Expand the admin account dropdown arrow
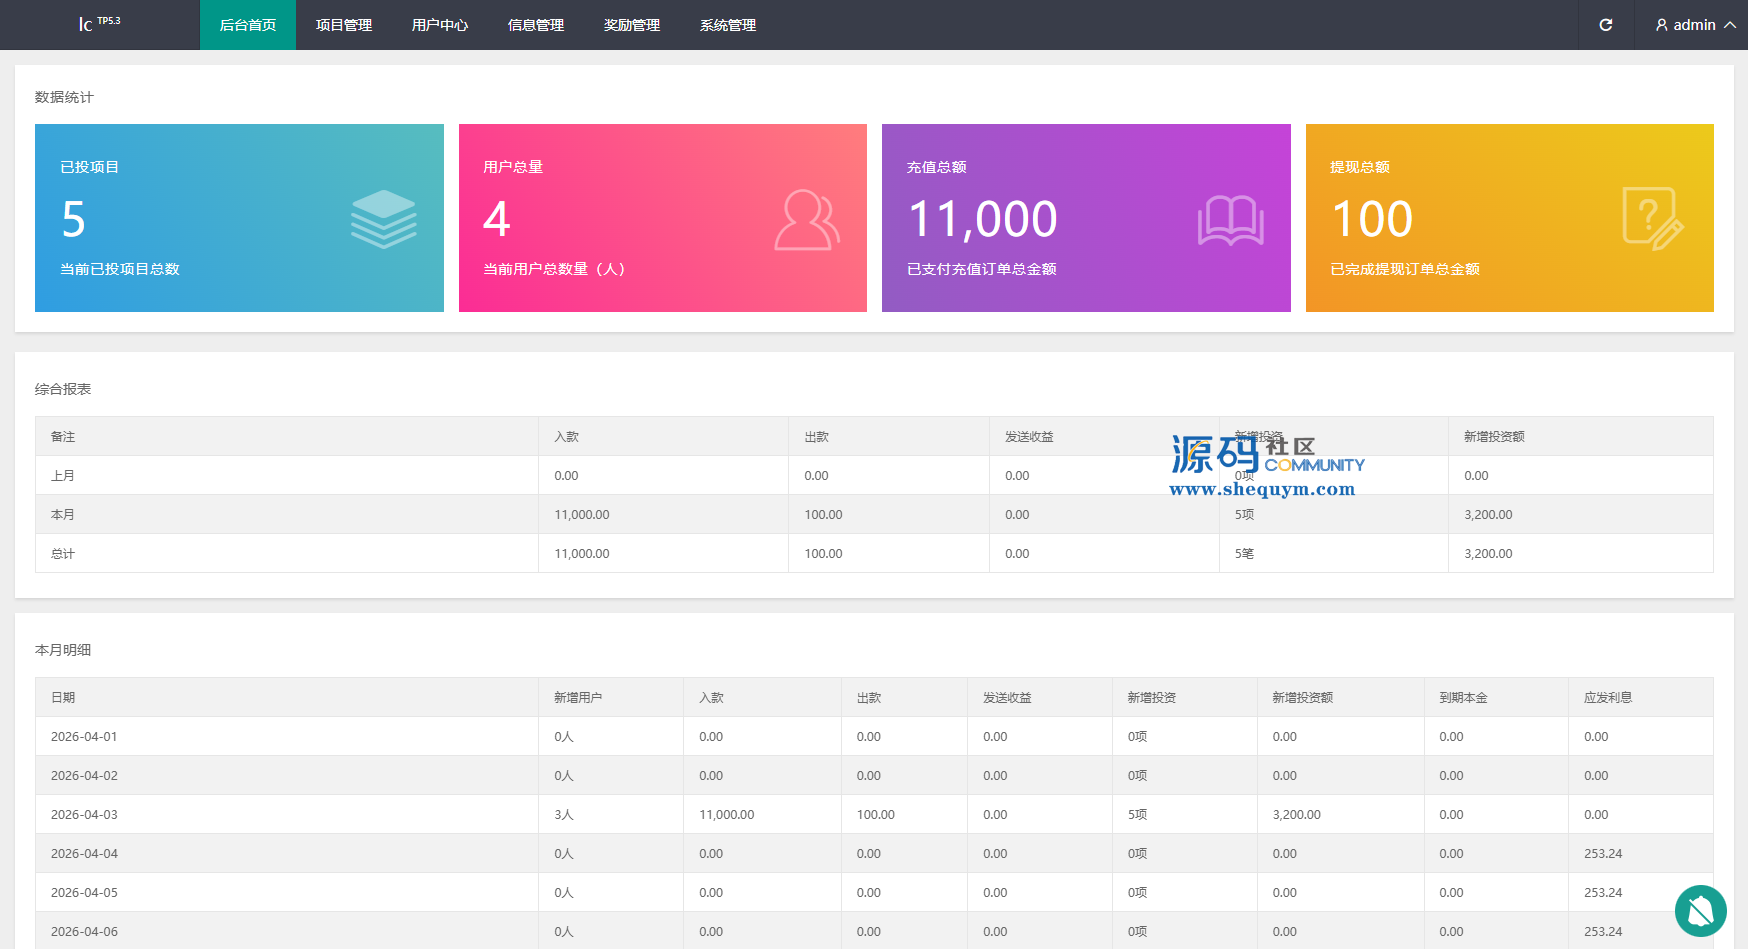Image resolution: width=1748 pixels, height=949 pixels. 1730,25
